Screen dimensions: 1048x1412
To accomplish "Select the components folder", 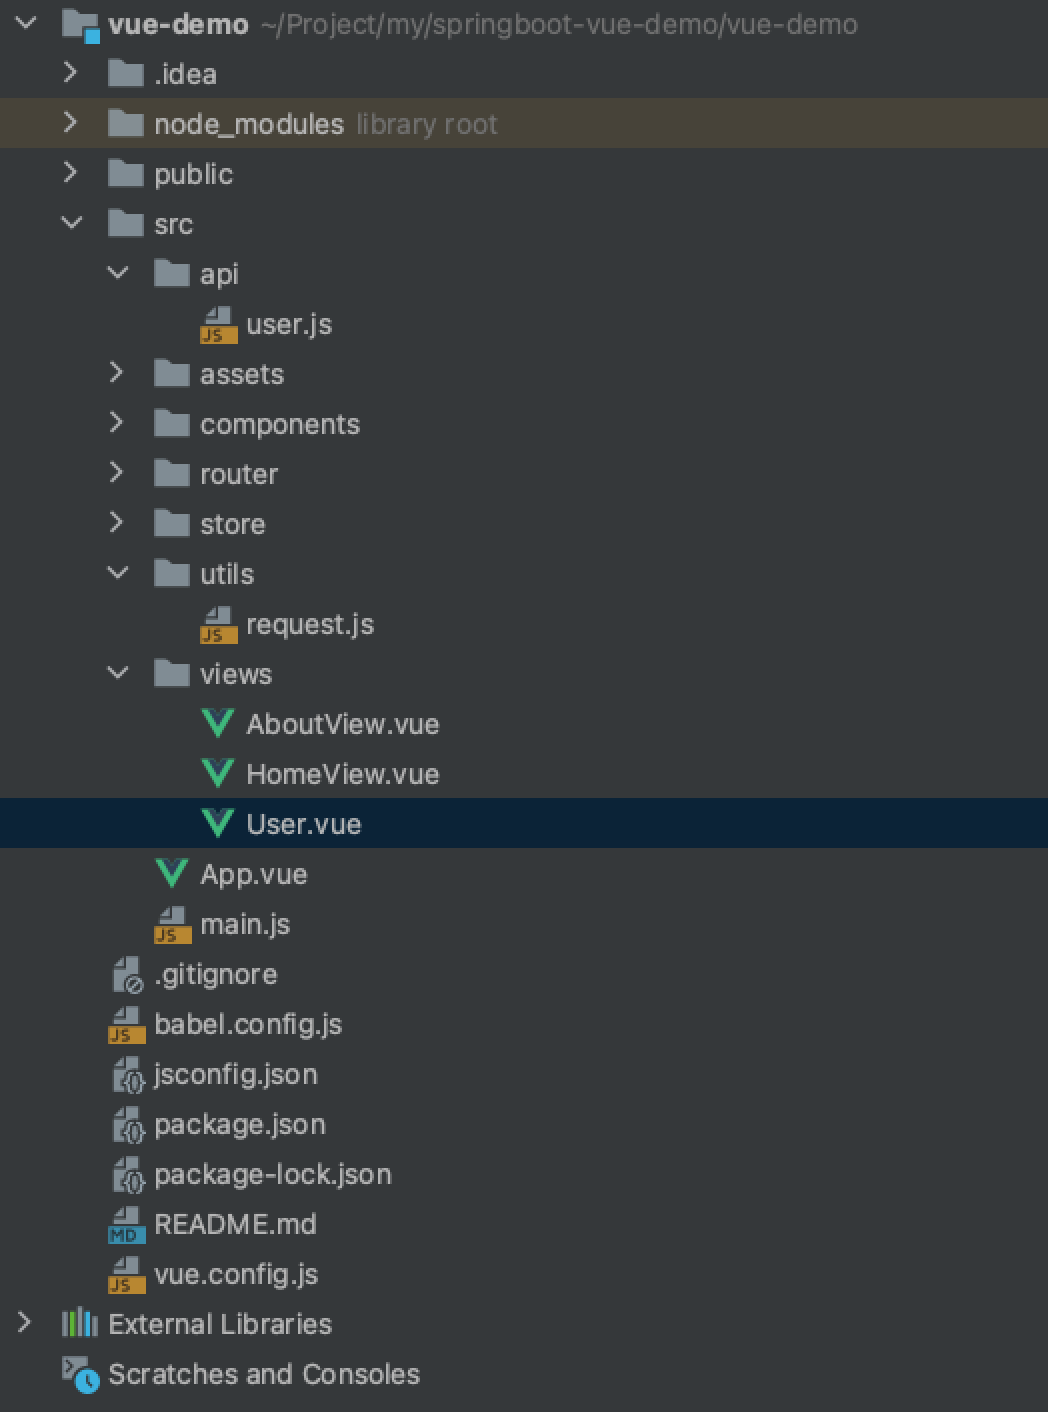I will point(279,424).
